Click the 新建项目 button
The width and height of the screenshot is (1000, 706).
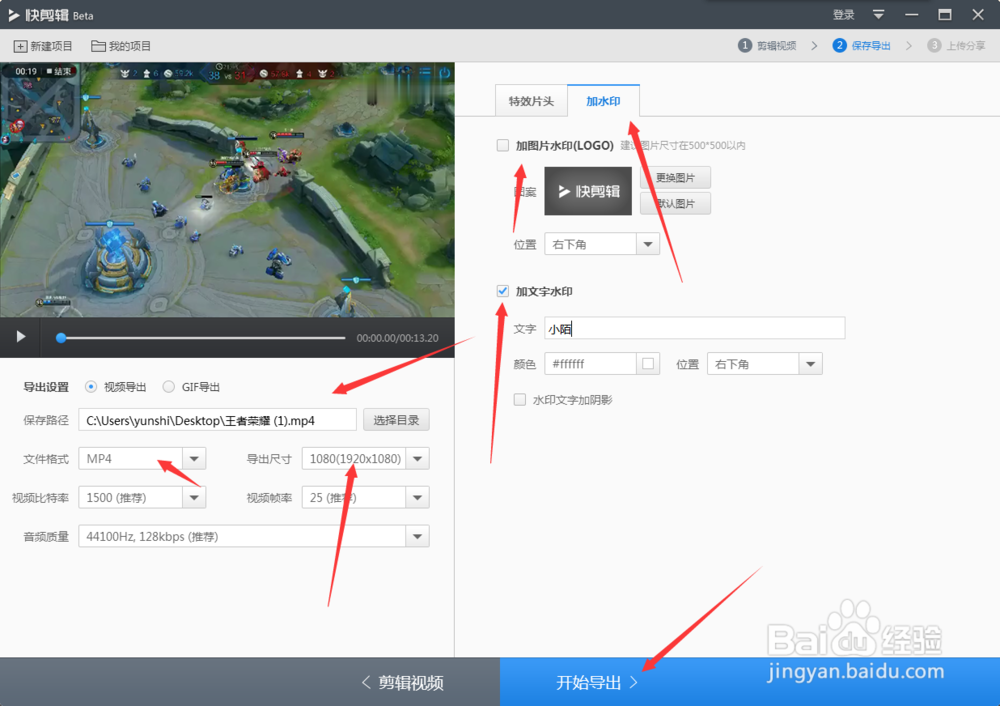coord(43,46)
